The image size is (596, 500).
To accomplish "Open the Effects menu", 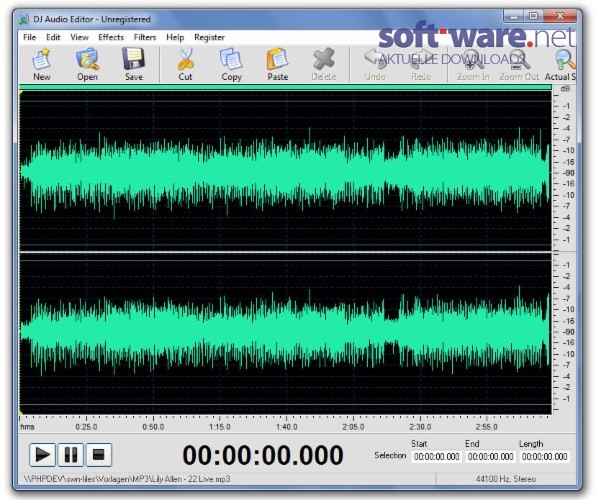I will (x=111, y=37).
